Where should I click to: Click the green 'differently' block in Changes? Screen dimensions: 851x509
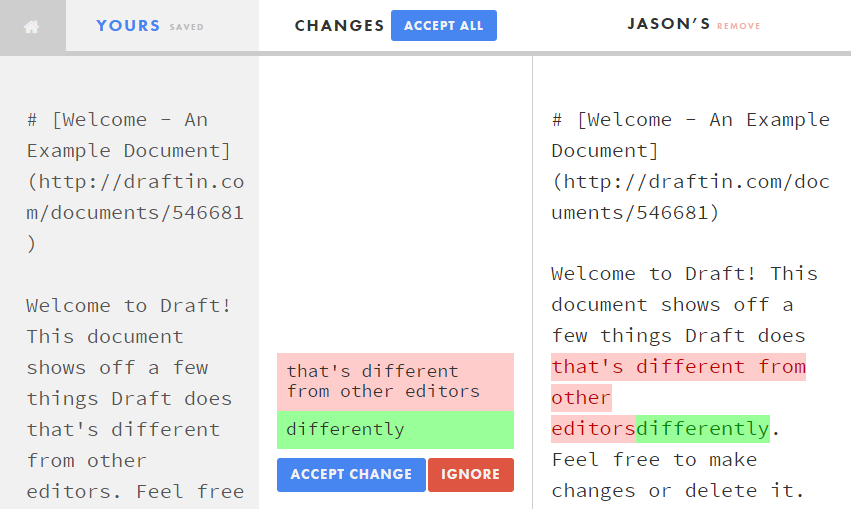(395, 430)
